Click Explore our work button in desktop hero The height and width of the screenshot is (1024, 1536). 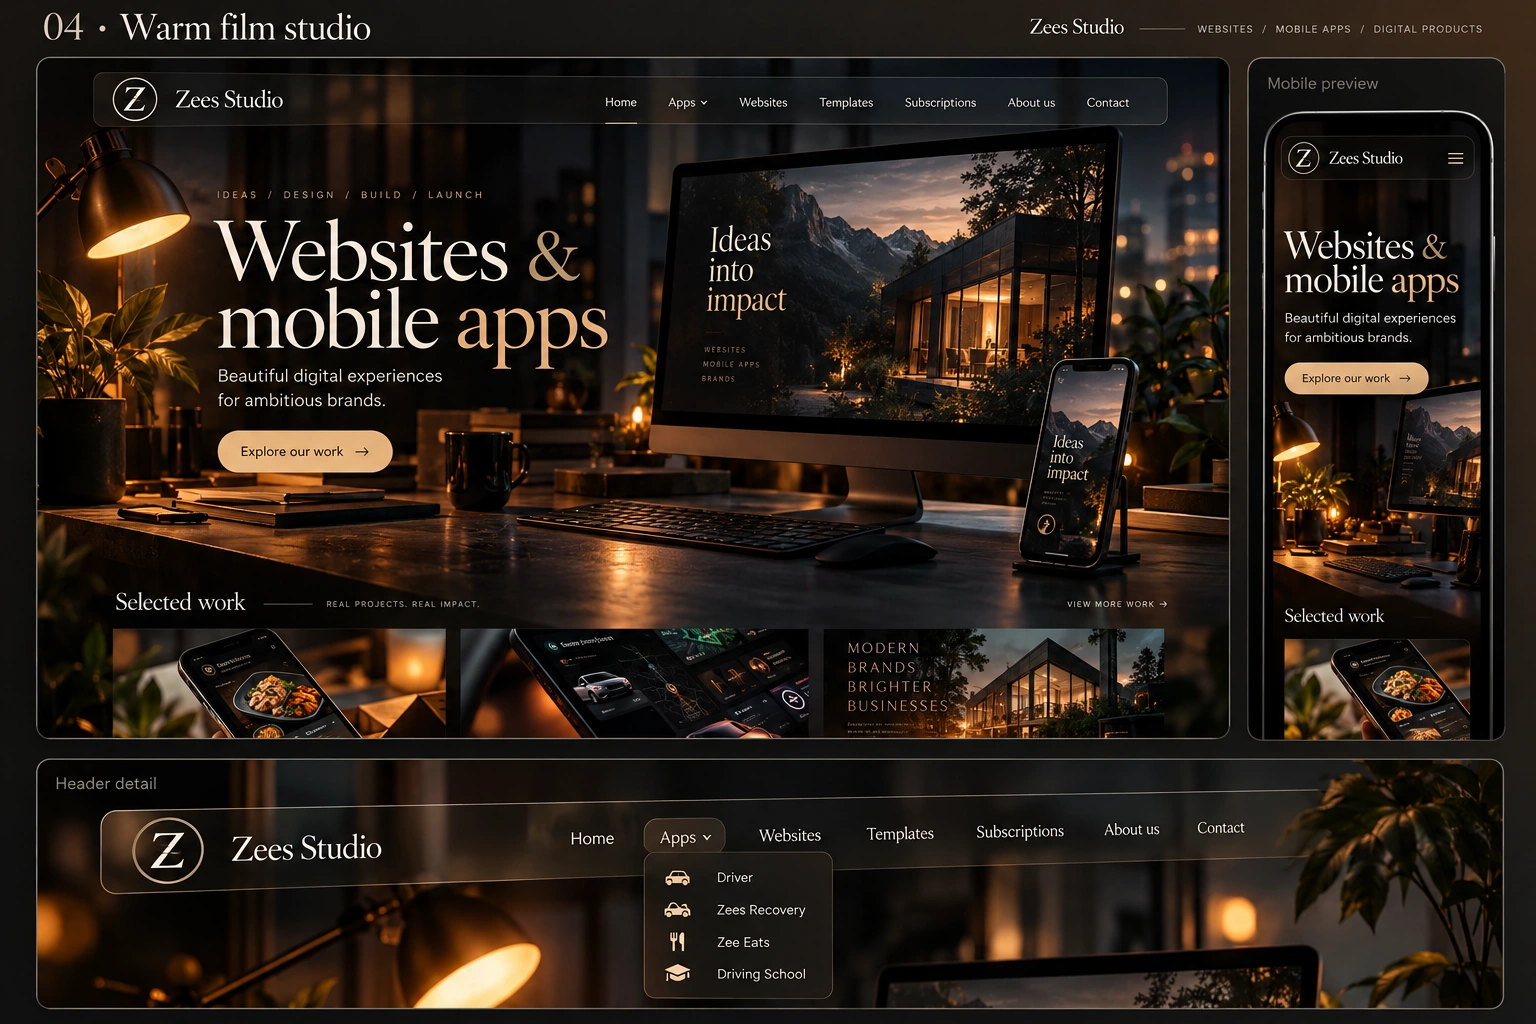click(x=305, y=451)
